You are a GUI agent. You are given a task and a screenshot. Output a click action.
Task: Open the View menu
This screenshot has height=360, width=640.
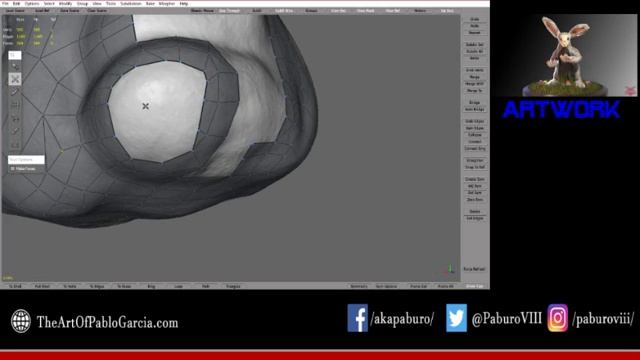pyautogui.click(x=97, y=3)
